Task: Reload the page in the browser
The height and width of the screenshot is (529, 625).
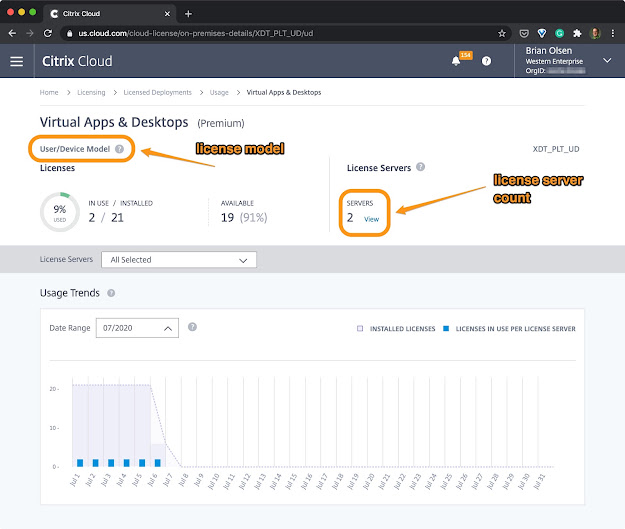Action: pos(48,33)
